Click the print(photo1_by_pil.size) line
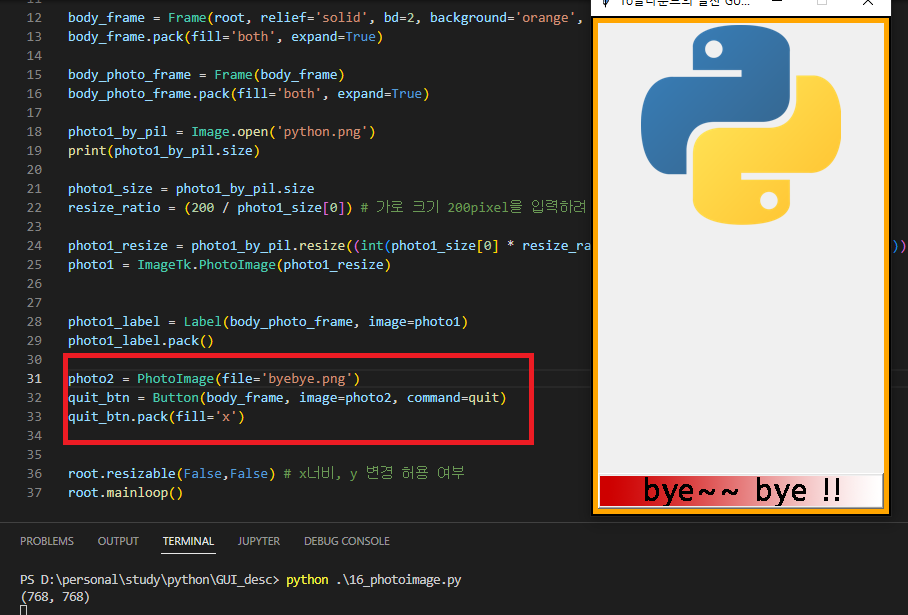 (x=164, y=151)
